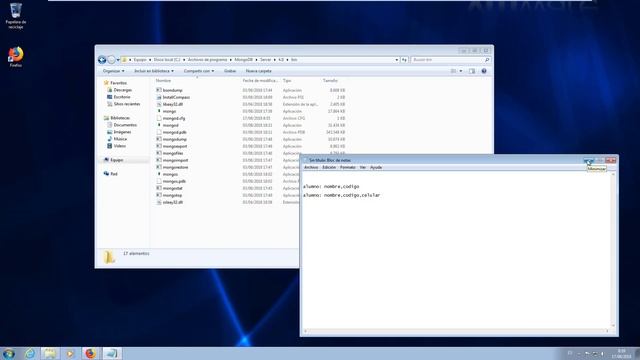The width and height of the screenshot is (640, 360).
Task: Open Vídeos library in the sidebar
Action: pos(120,146)
